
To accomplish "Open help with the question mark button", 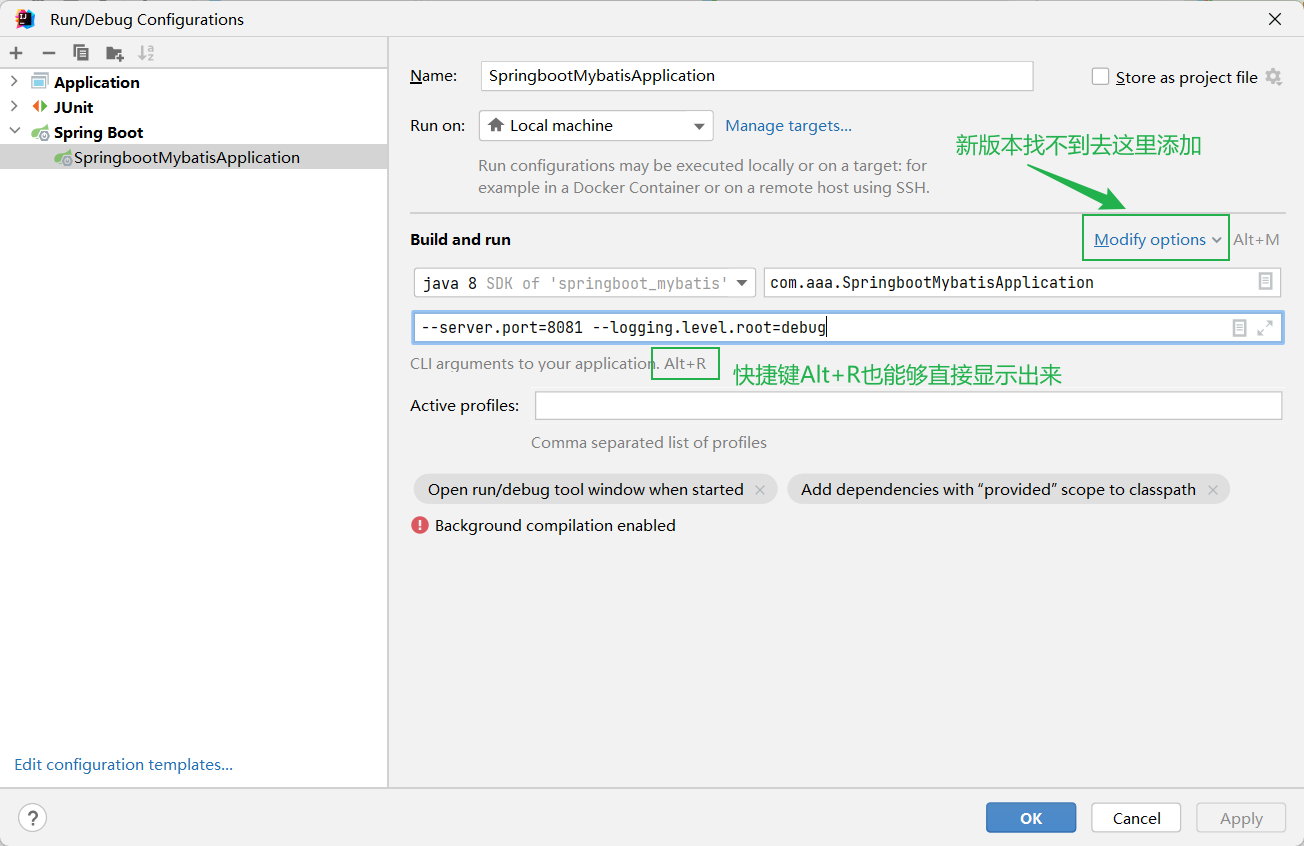I will pyautogui.click(x=33, y=818).
